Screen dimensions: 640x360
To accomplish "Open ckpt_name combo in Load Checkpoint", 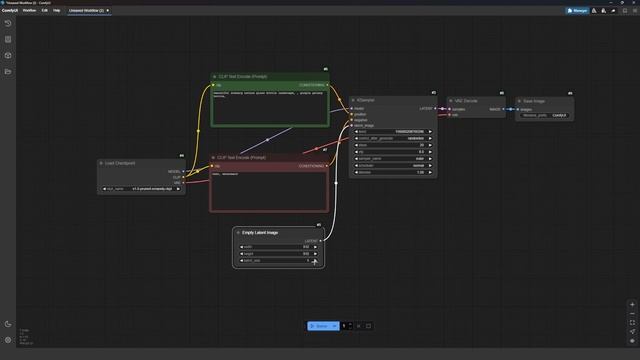I will point(141,189).
